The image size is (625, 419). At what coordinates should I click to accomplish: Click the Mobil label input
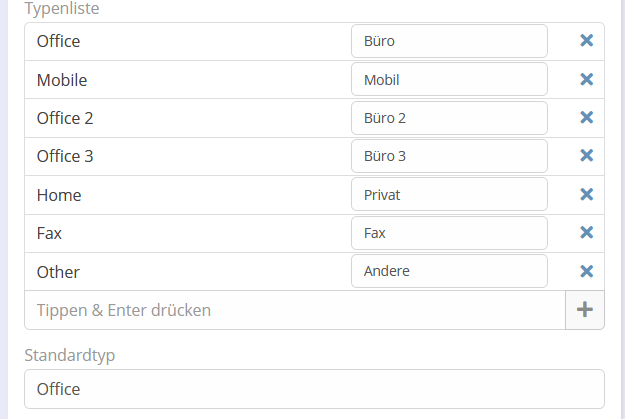tap(449, 79)
